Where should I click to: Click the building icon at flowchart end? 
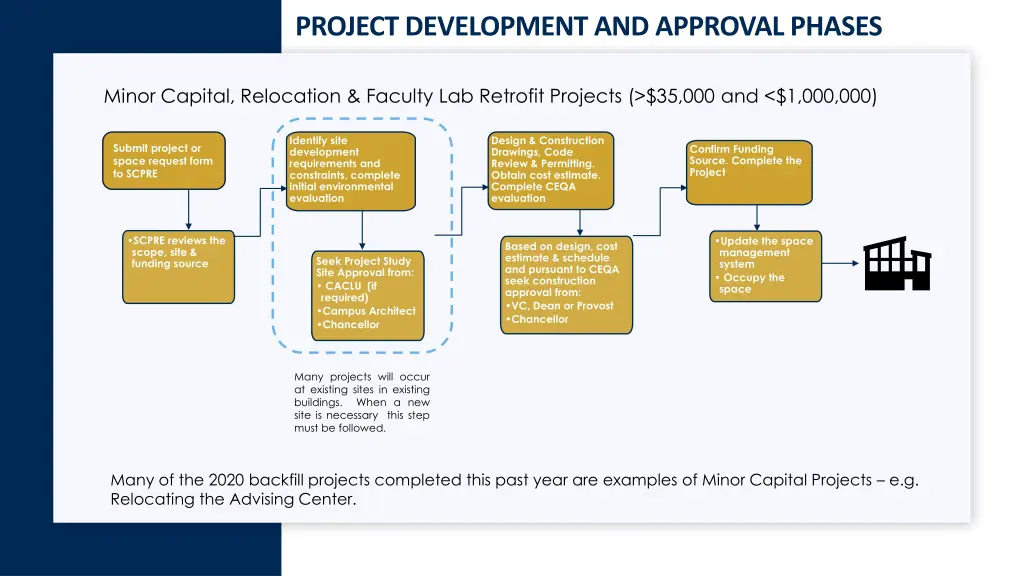click(897, 265)
